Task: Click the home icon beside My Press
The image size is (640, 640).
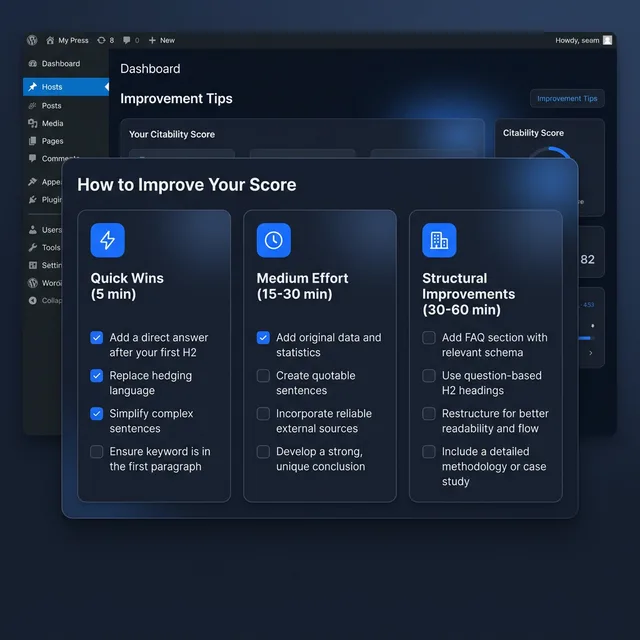Action: point(50,40)
